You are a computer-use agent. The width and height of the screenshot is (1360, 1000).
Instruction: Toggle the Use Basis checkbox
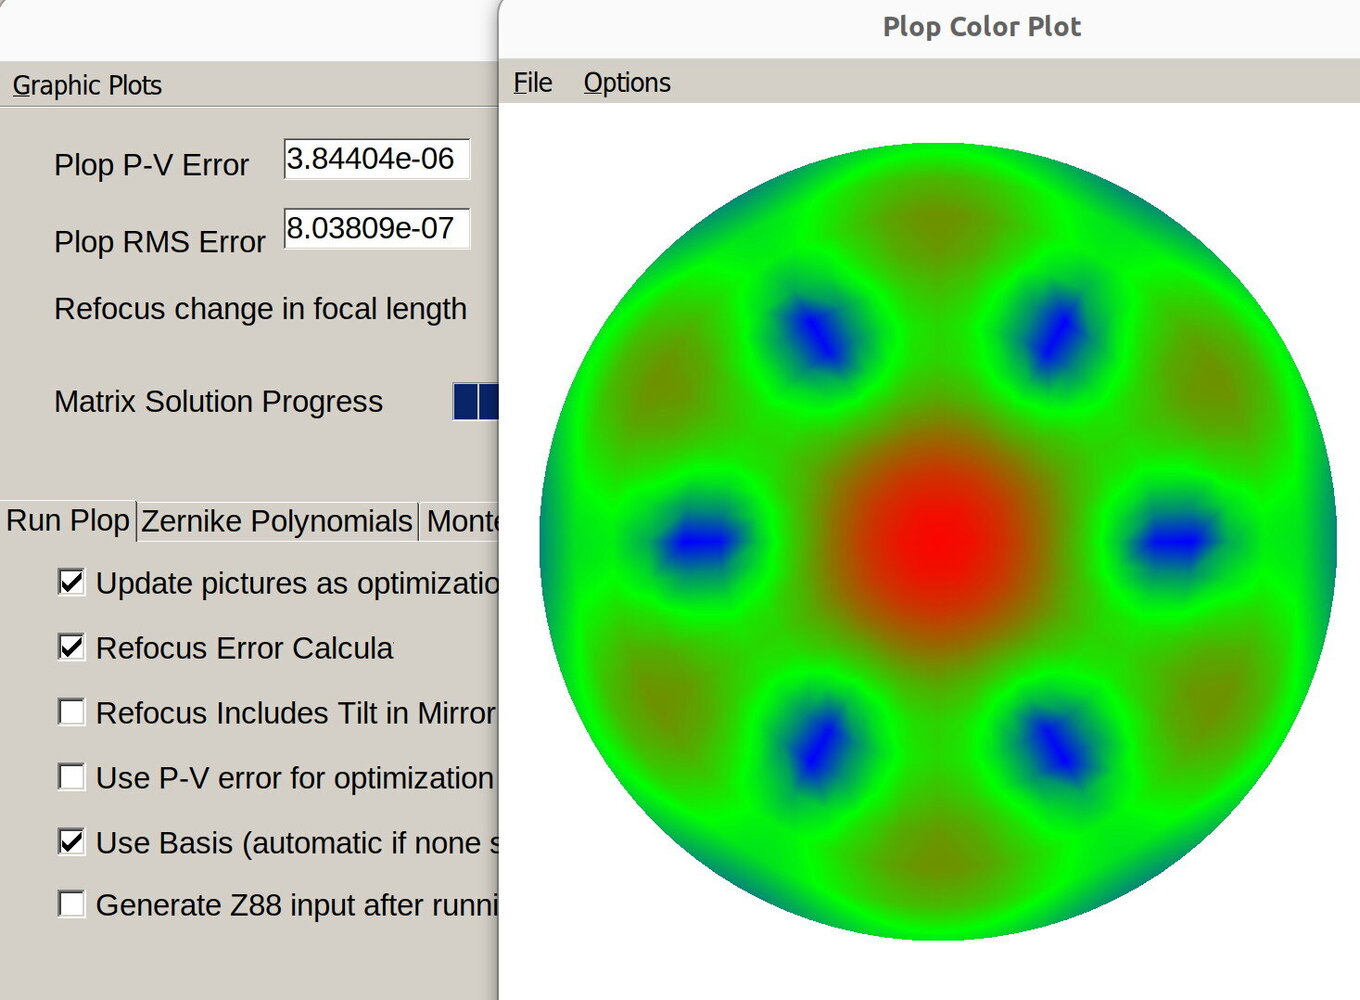71,842
